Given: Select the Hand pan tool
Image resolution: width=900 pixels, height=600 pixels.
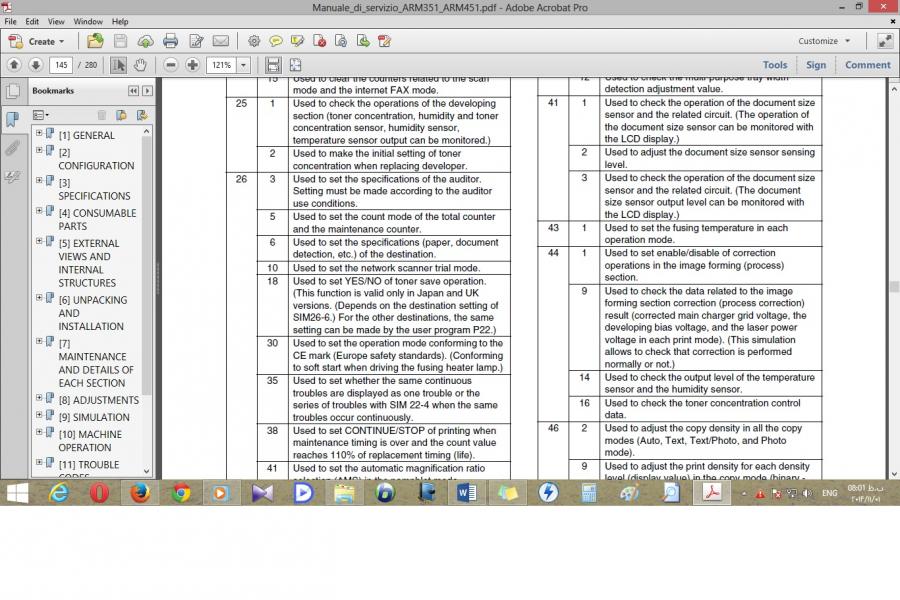Looking at the screenshot, I should click(140, 65).
